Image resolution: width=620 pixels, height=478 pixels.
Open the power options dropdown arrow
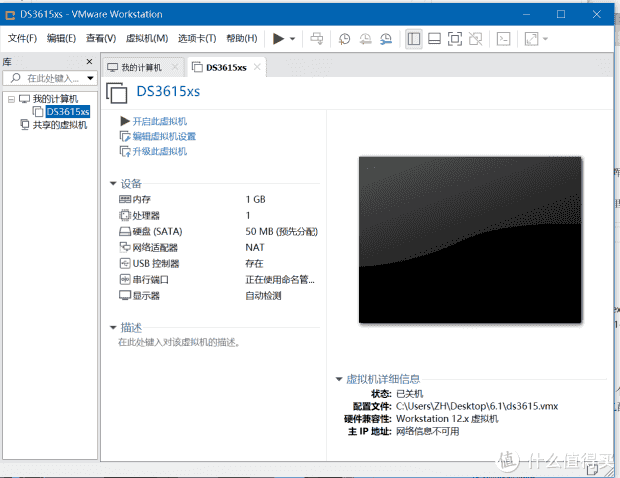pyautogui.click(x=293, y=39)
